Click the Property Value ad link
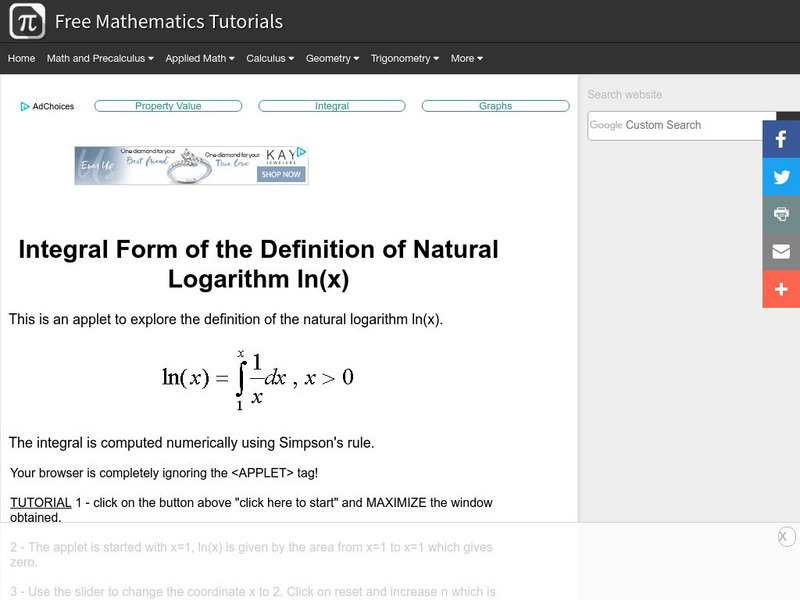 tap(168, 106)
